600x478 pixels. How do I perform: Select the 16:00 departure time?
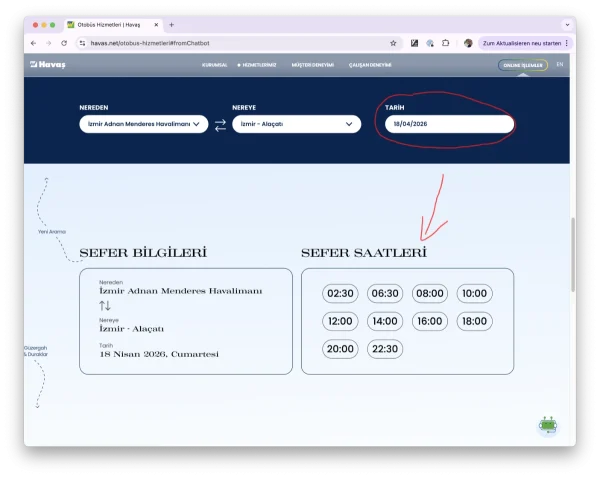point(430,321)
